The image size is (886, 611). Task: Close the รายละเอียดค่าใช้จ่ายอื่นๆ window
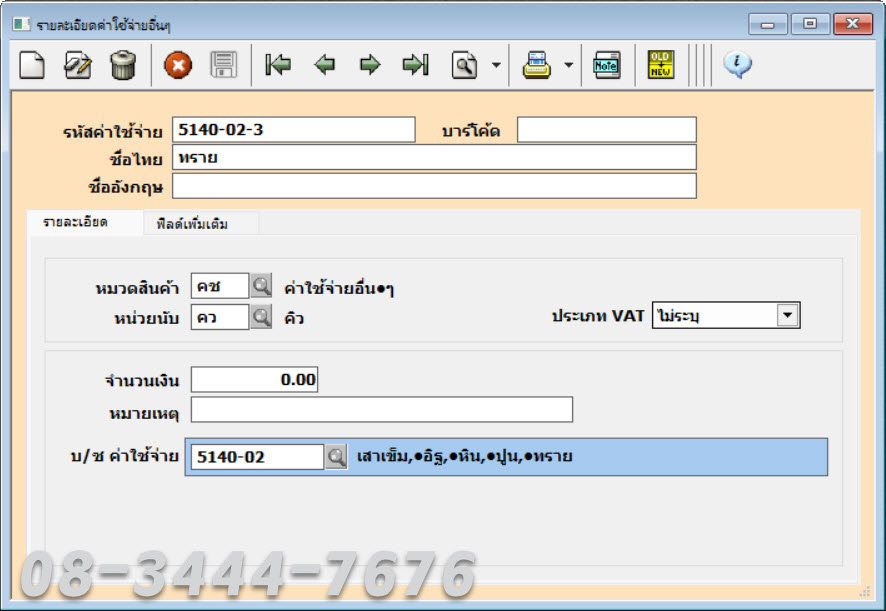(x=852, y=24)
